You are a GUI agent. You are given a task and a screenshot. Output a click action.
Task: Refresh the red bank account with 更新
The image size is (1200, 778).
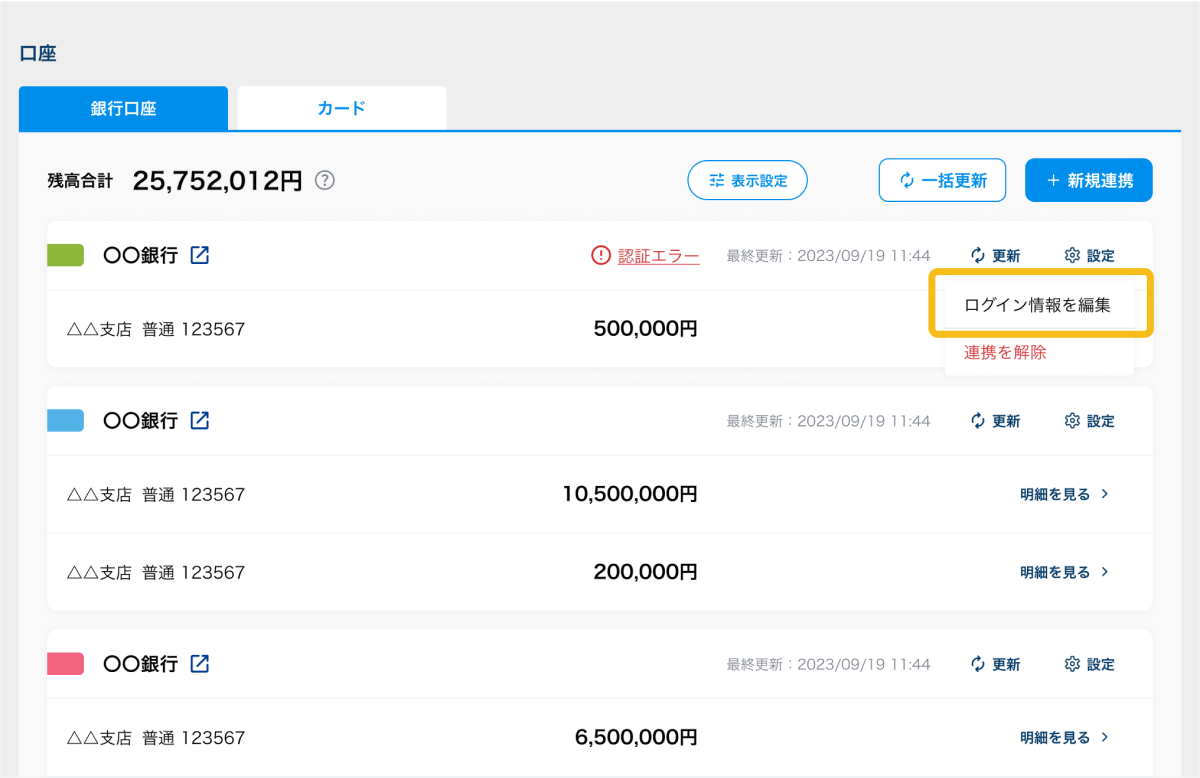point(995,664)
